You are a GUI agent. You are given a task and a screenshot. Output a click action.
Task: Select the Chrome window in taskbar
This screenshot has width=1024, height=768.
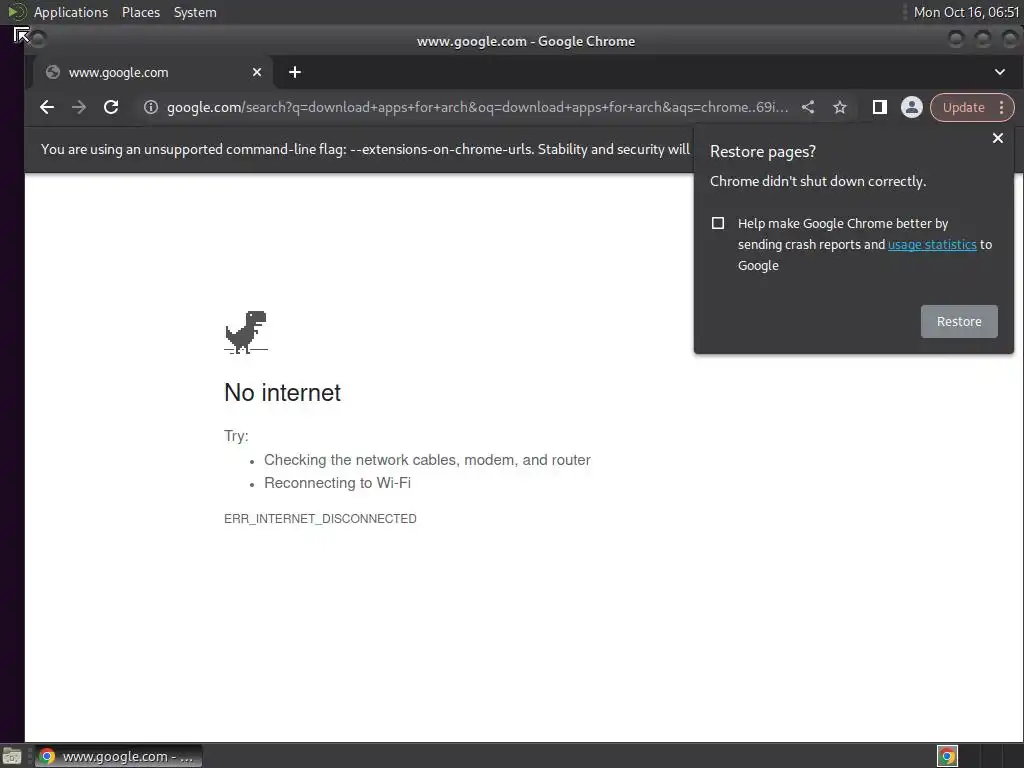tap(118, 756)
